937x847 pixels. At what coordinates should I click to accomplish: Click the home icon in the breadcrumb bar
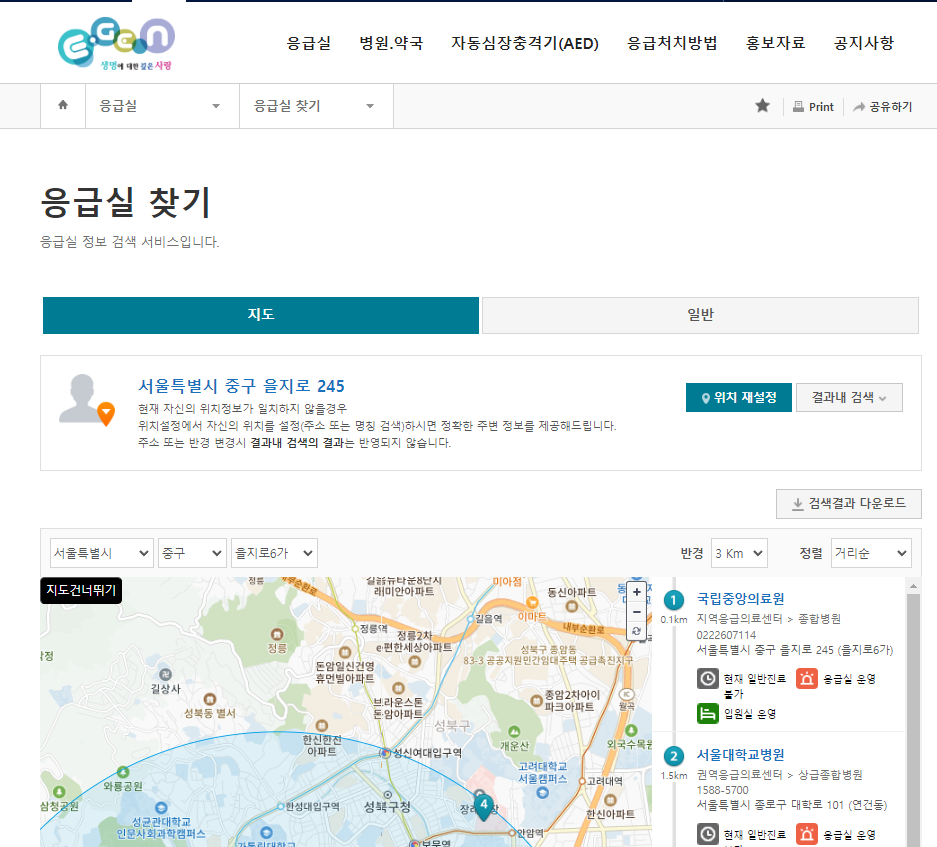(x=63, y=105)
